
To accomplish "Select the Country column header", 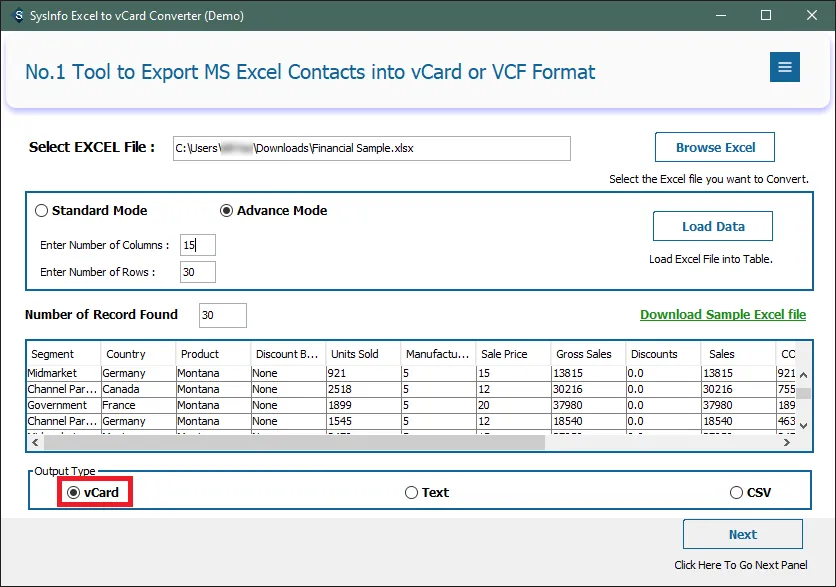I will pyautogui.click(x=138, y=354).
